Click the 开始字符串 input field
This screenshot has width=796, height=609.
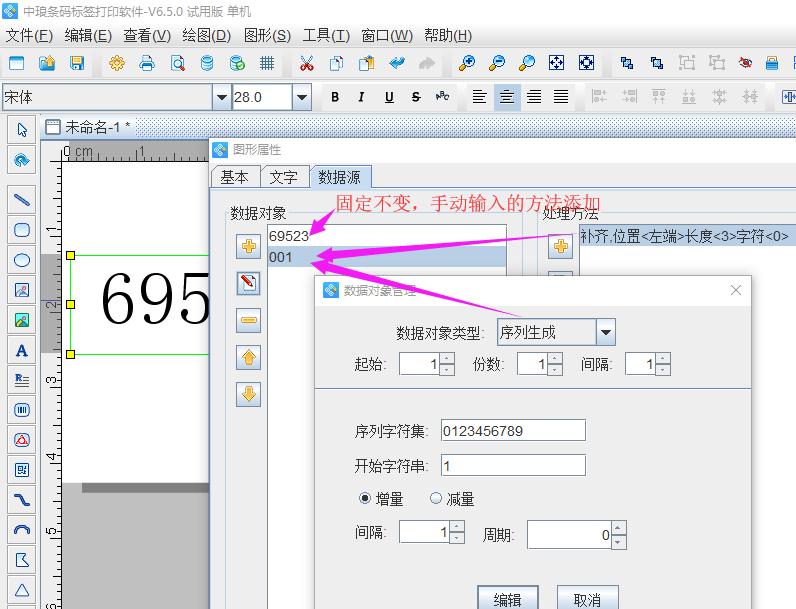click(x=513, y=465)
